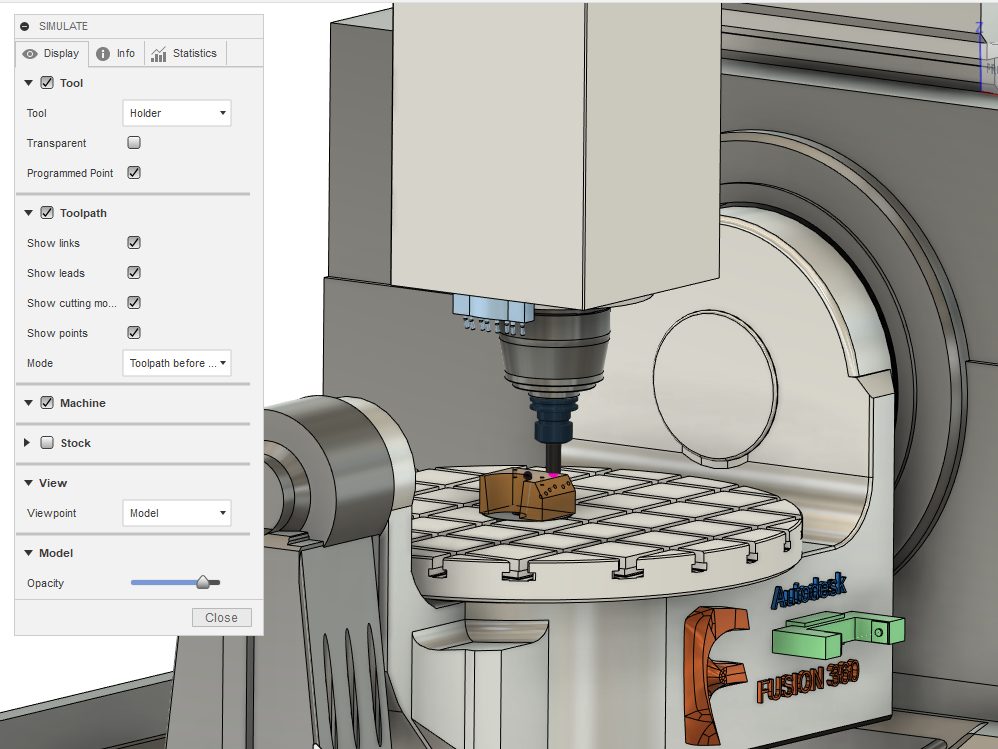Open the Tool dropdown showing Holder
The height and width of the screenshot is (749, 998).
pyautogui.click(x=176, y=113)
